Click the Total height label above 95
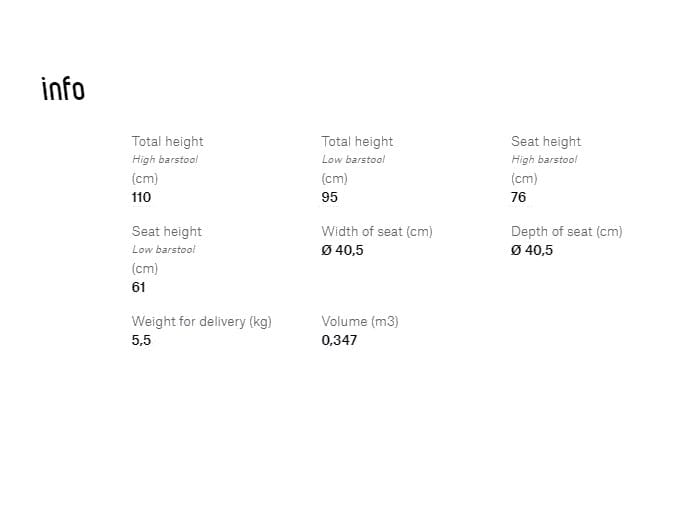Screen dimensions: 700x525 click(x=357, y=142)
